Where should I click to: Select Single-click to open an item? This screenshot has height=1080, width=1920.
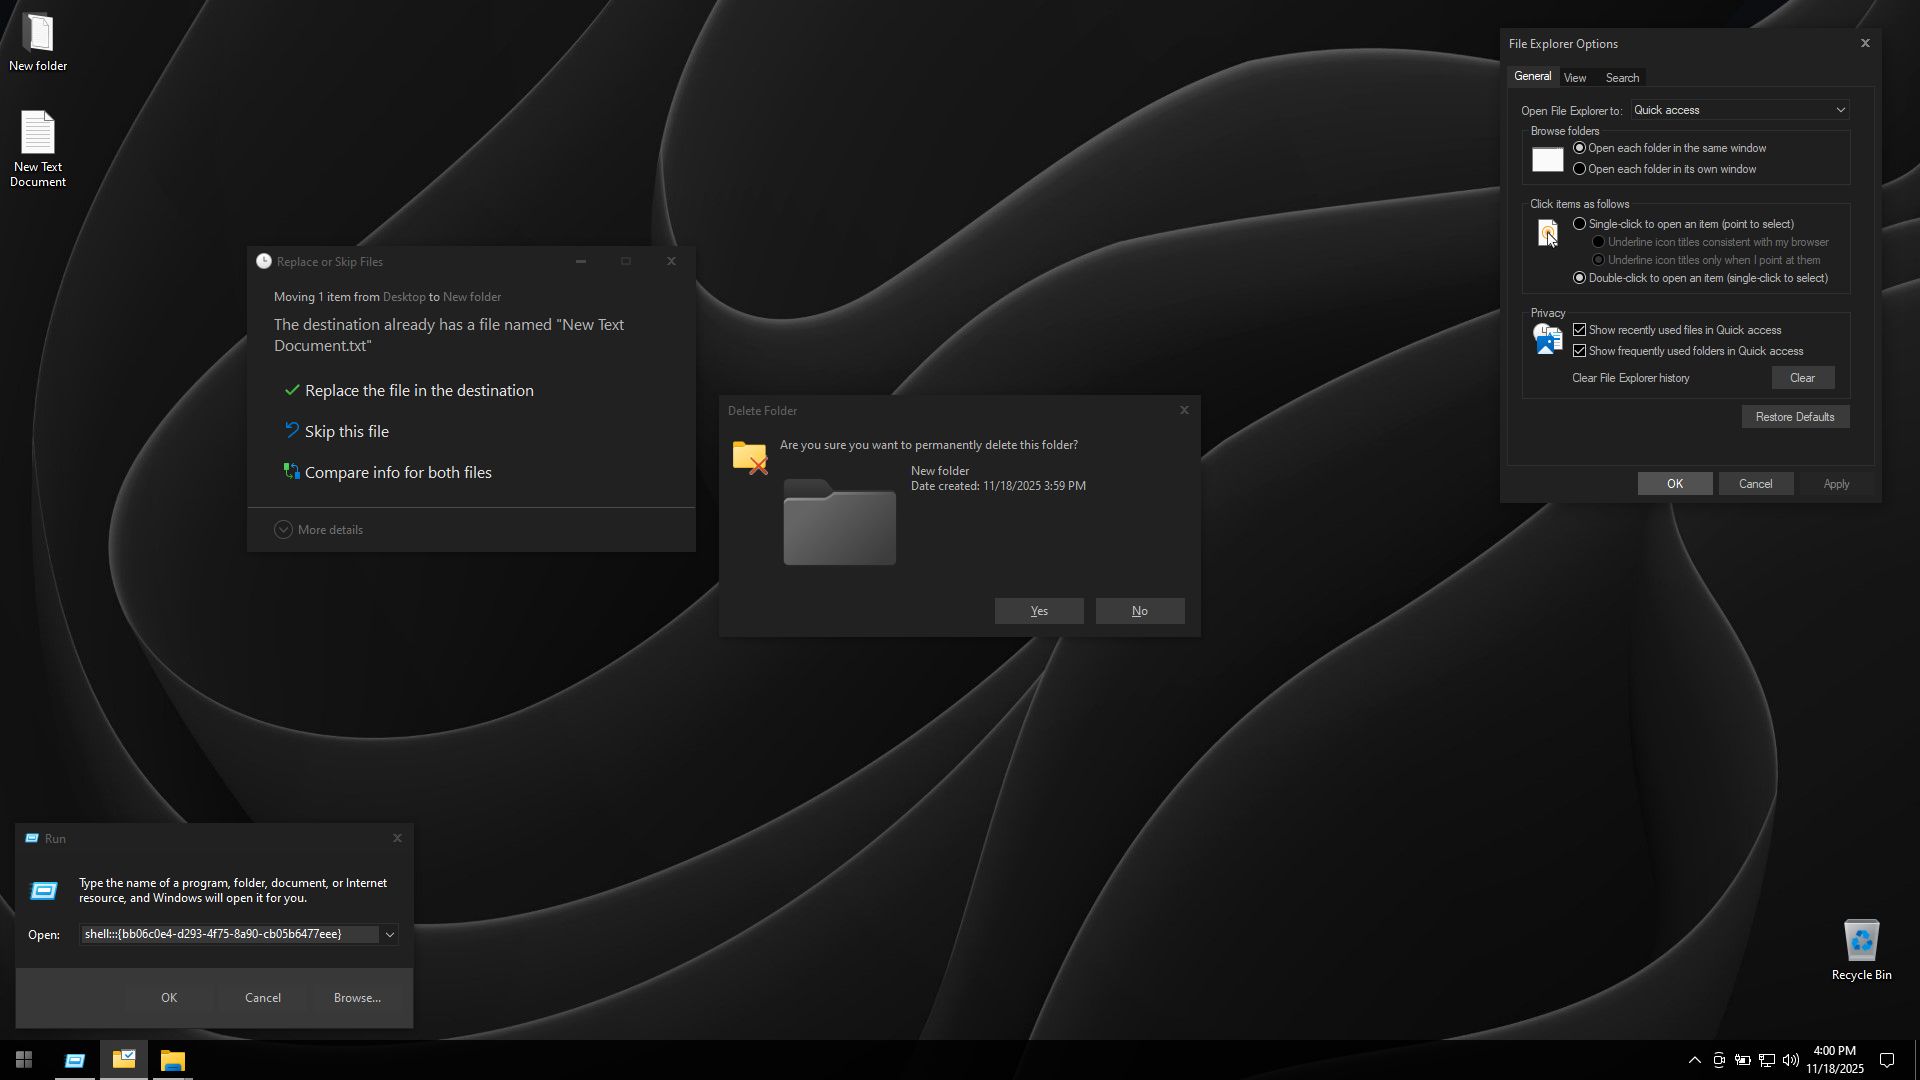[1683, 224]
